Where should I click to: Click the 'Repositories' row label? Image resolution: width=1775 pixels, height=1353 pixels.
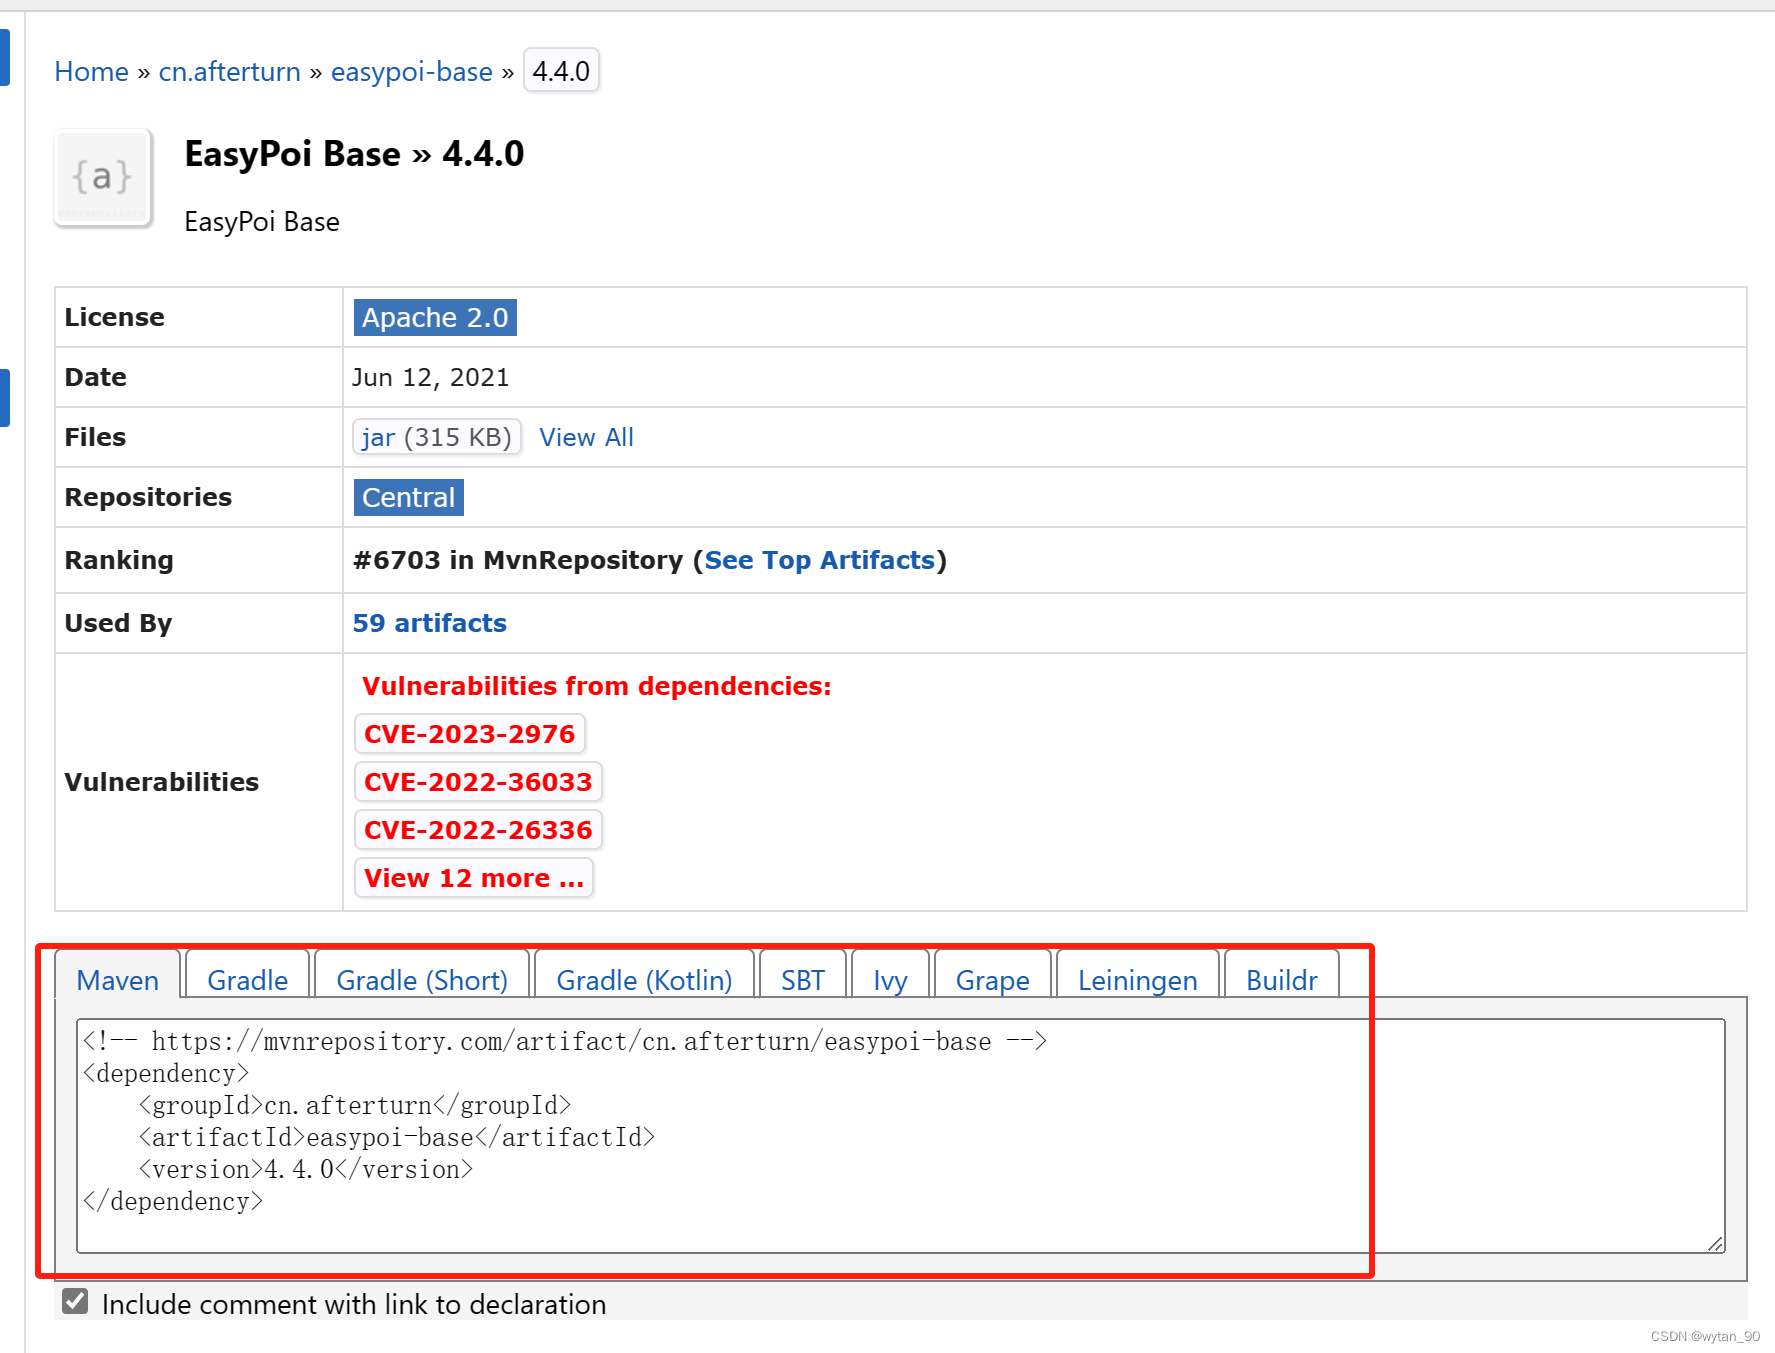point(148,497)
